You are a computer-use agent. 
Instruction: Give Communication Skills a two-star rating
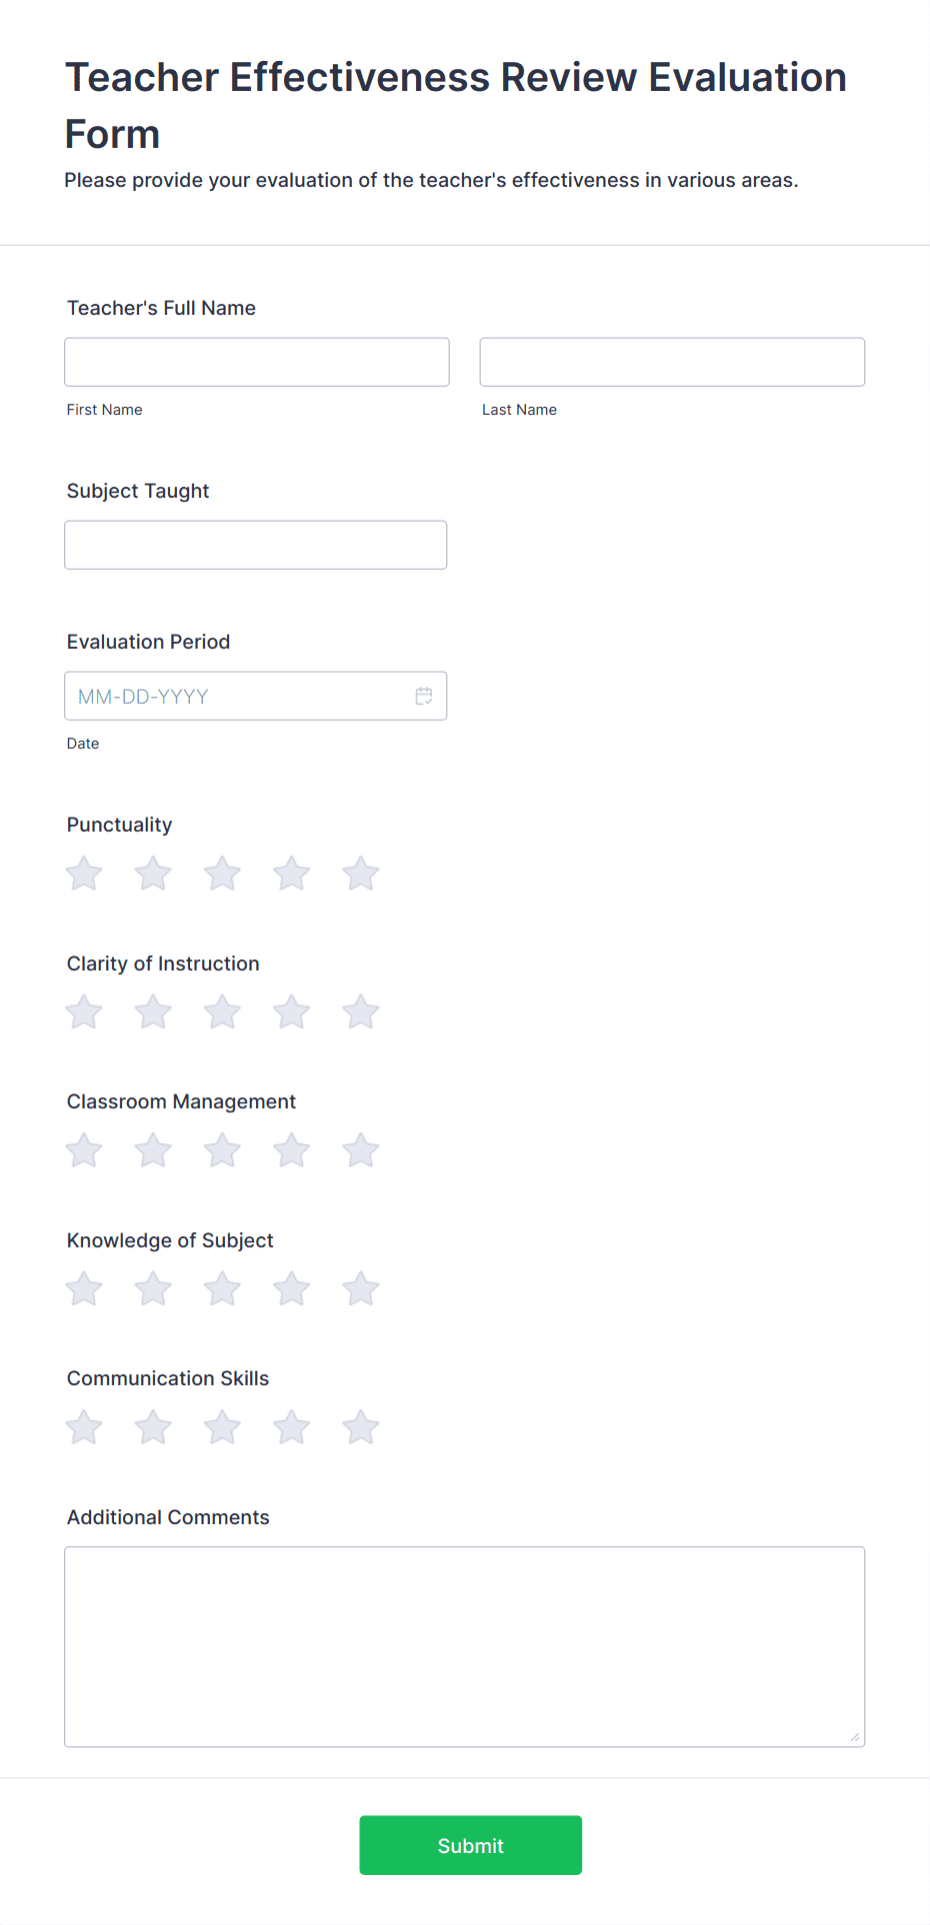pyautogui.click(x=152, y=1427)
